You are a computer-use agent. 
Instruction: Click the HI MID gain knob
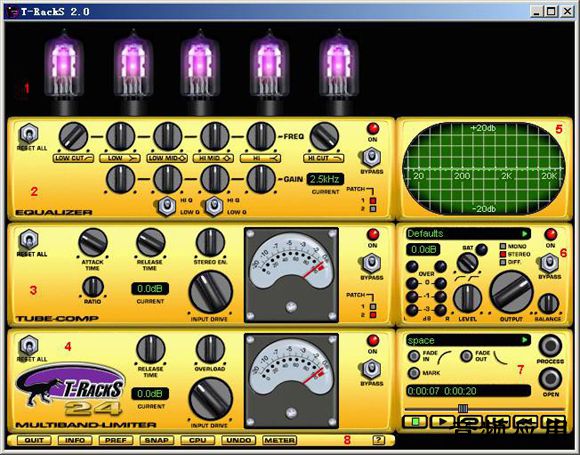coord(215,179)
